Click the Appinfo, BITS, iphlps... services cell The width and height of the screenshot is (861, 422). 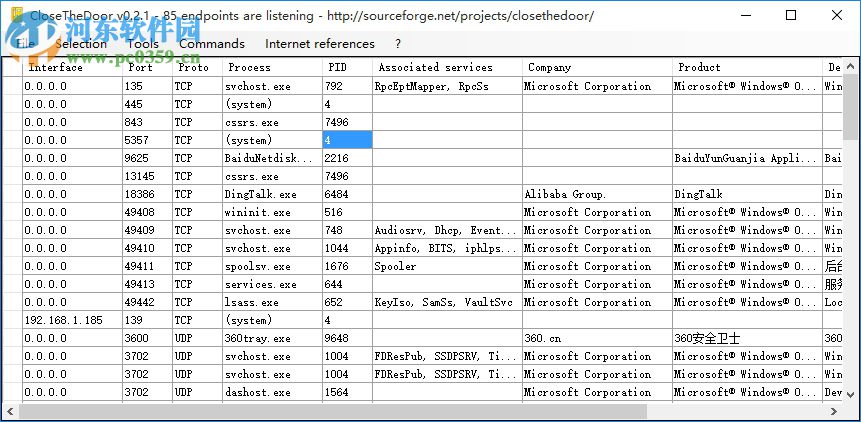click(447, 249)
